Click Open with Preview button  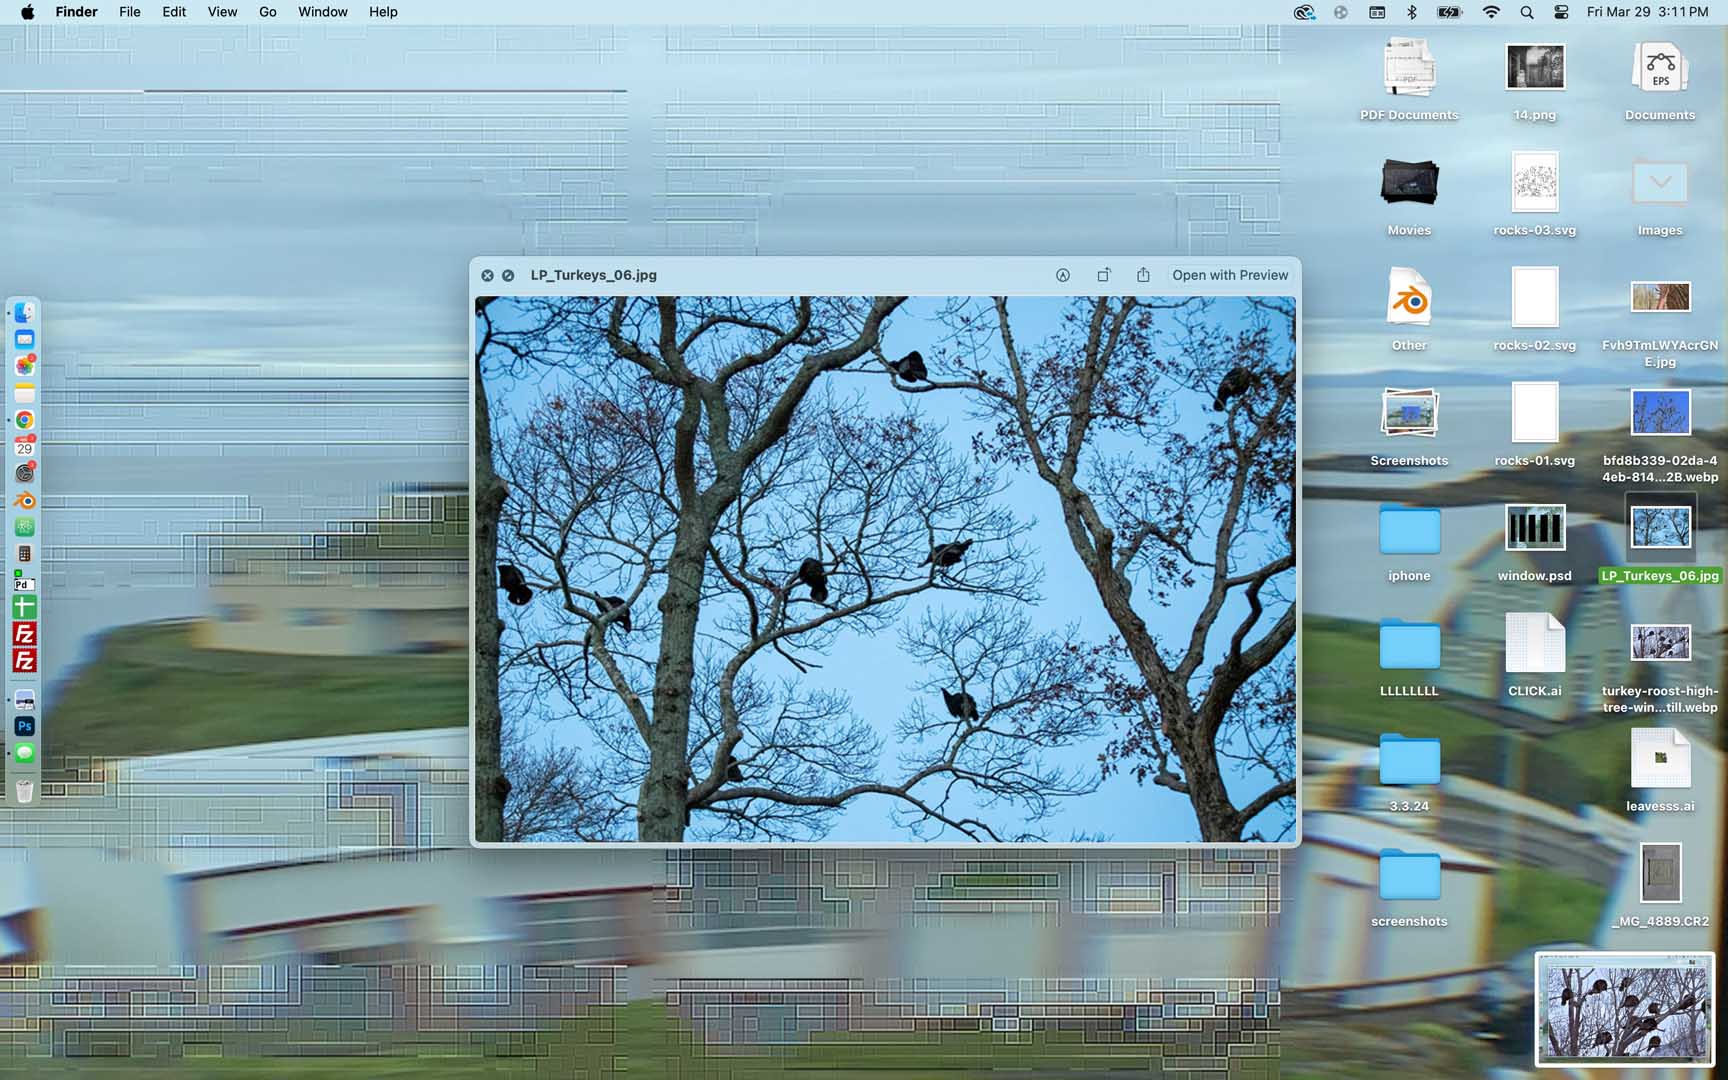[x=1230, y=275]
